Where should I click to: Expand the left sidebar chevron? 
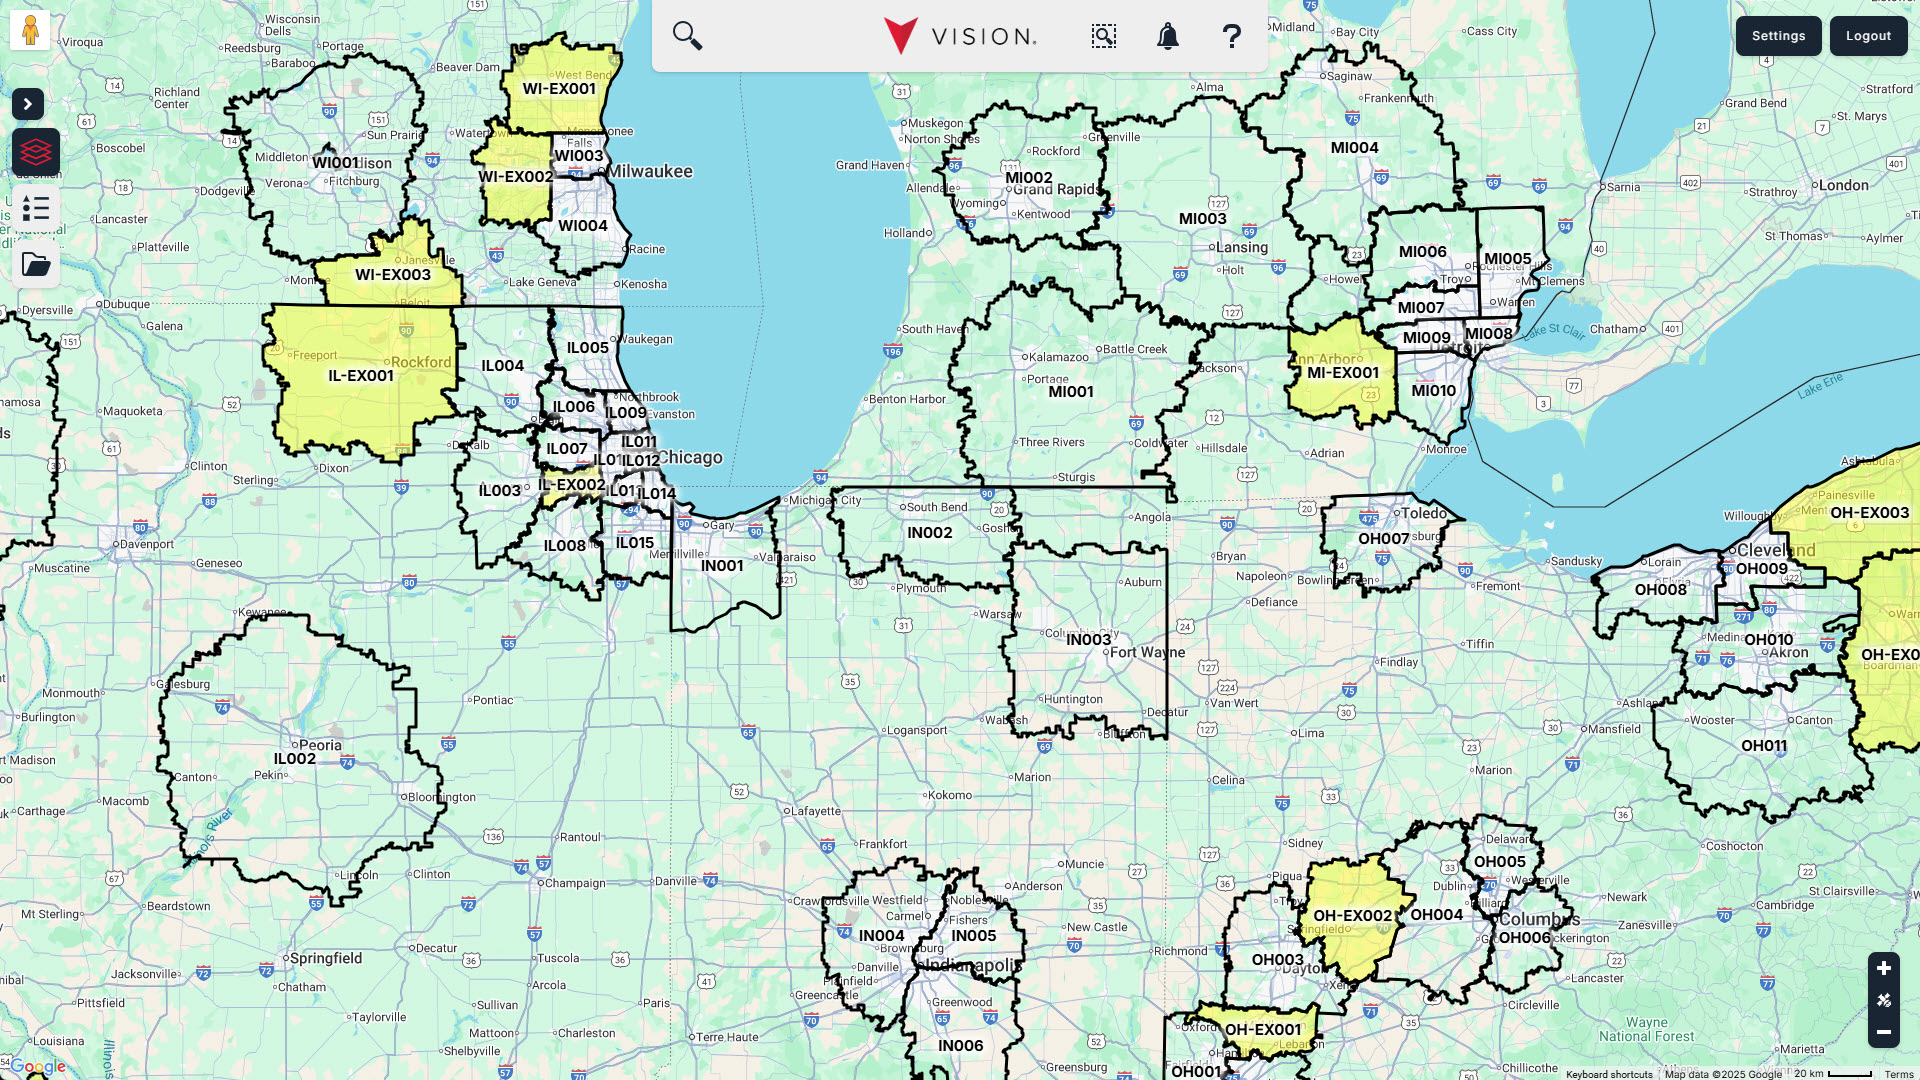(x=28, y=104)
